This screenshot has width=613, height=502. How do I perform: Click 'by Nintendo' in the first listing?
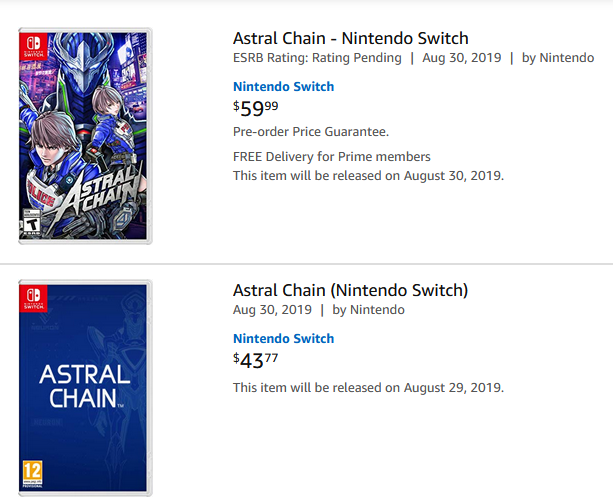[x=558, y=58]
